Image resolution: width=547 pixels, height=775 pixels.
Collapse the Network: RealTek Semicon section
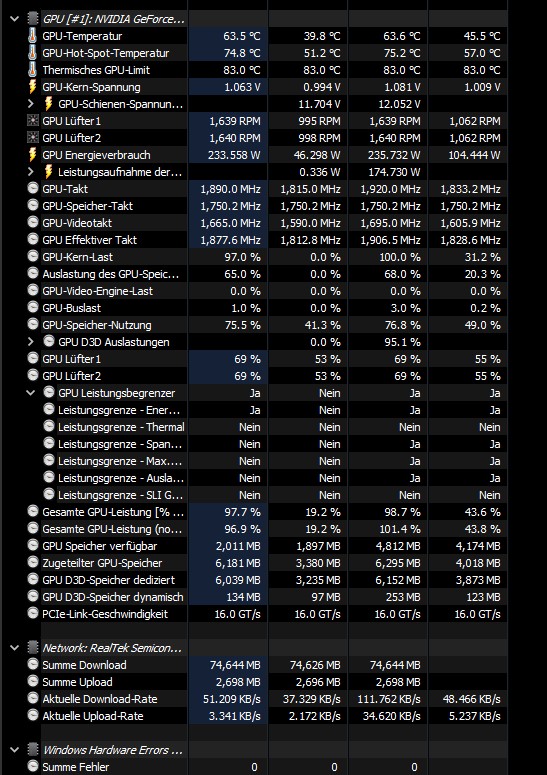[14, 648]
